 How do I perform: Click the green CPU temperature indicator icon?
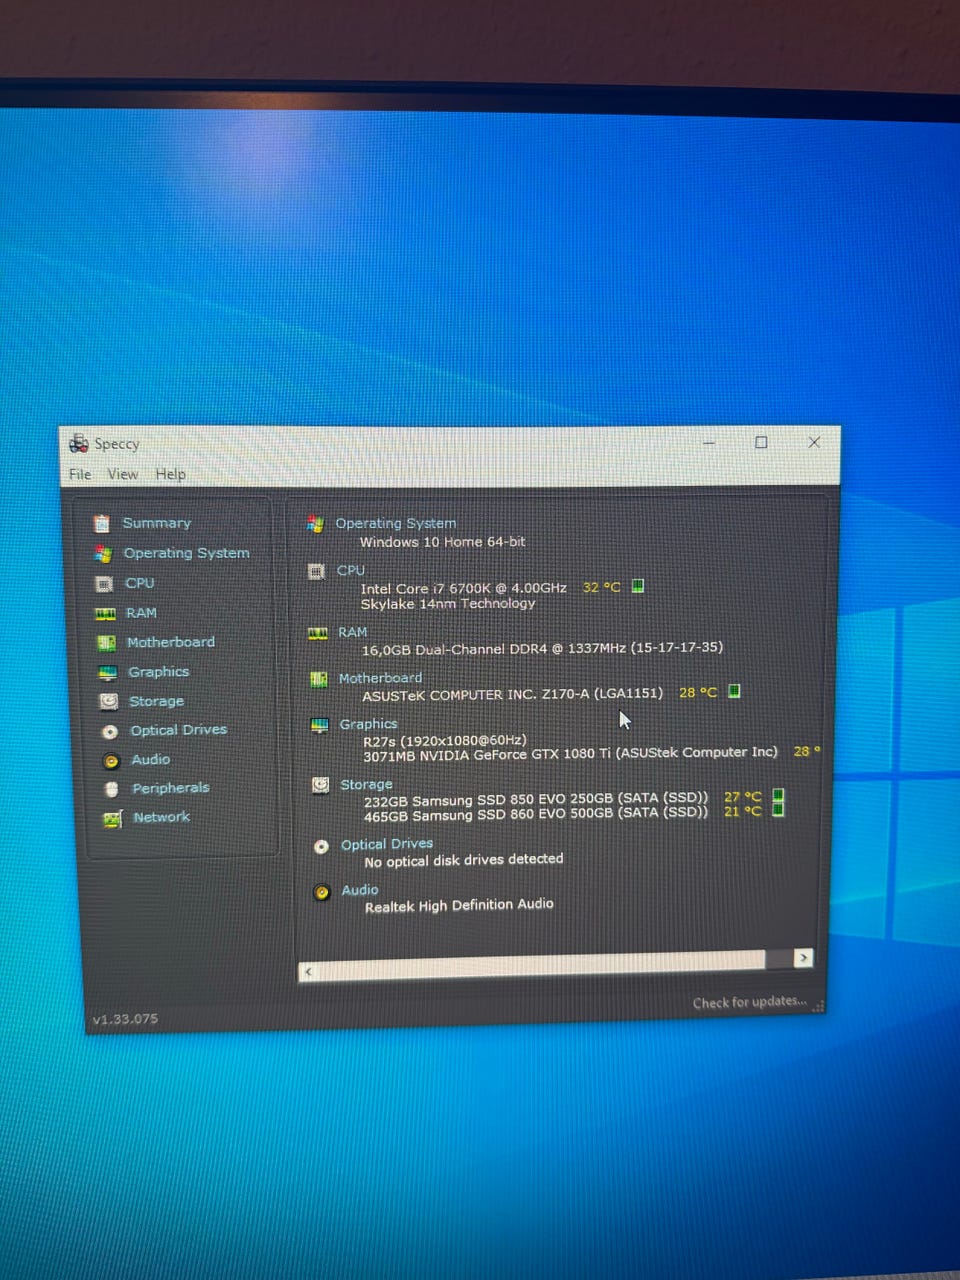(x=638, y=586)
